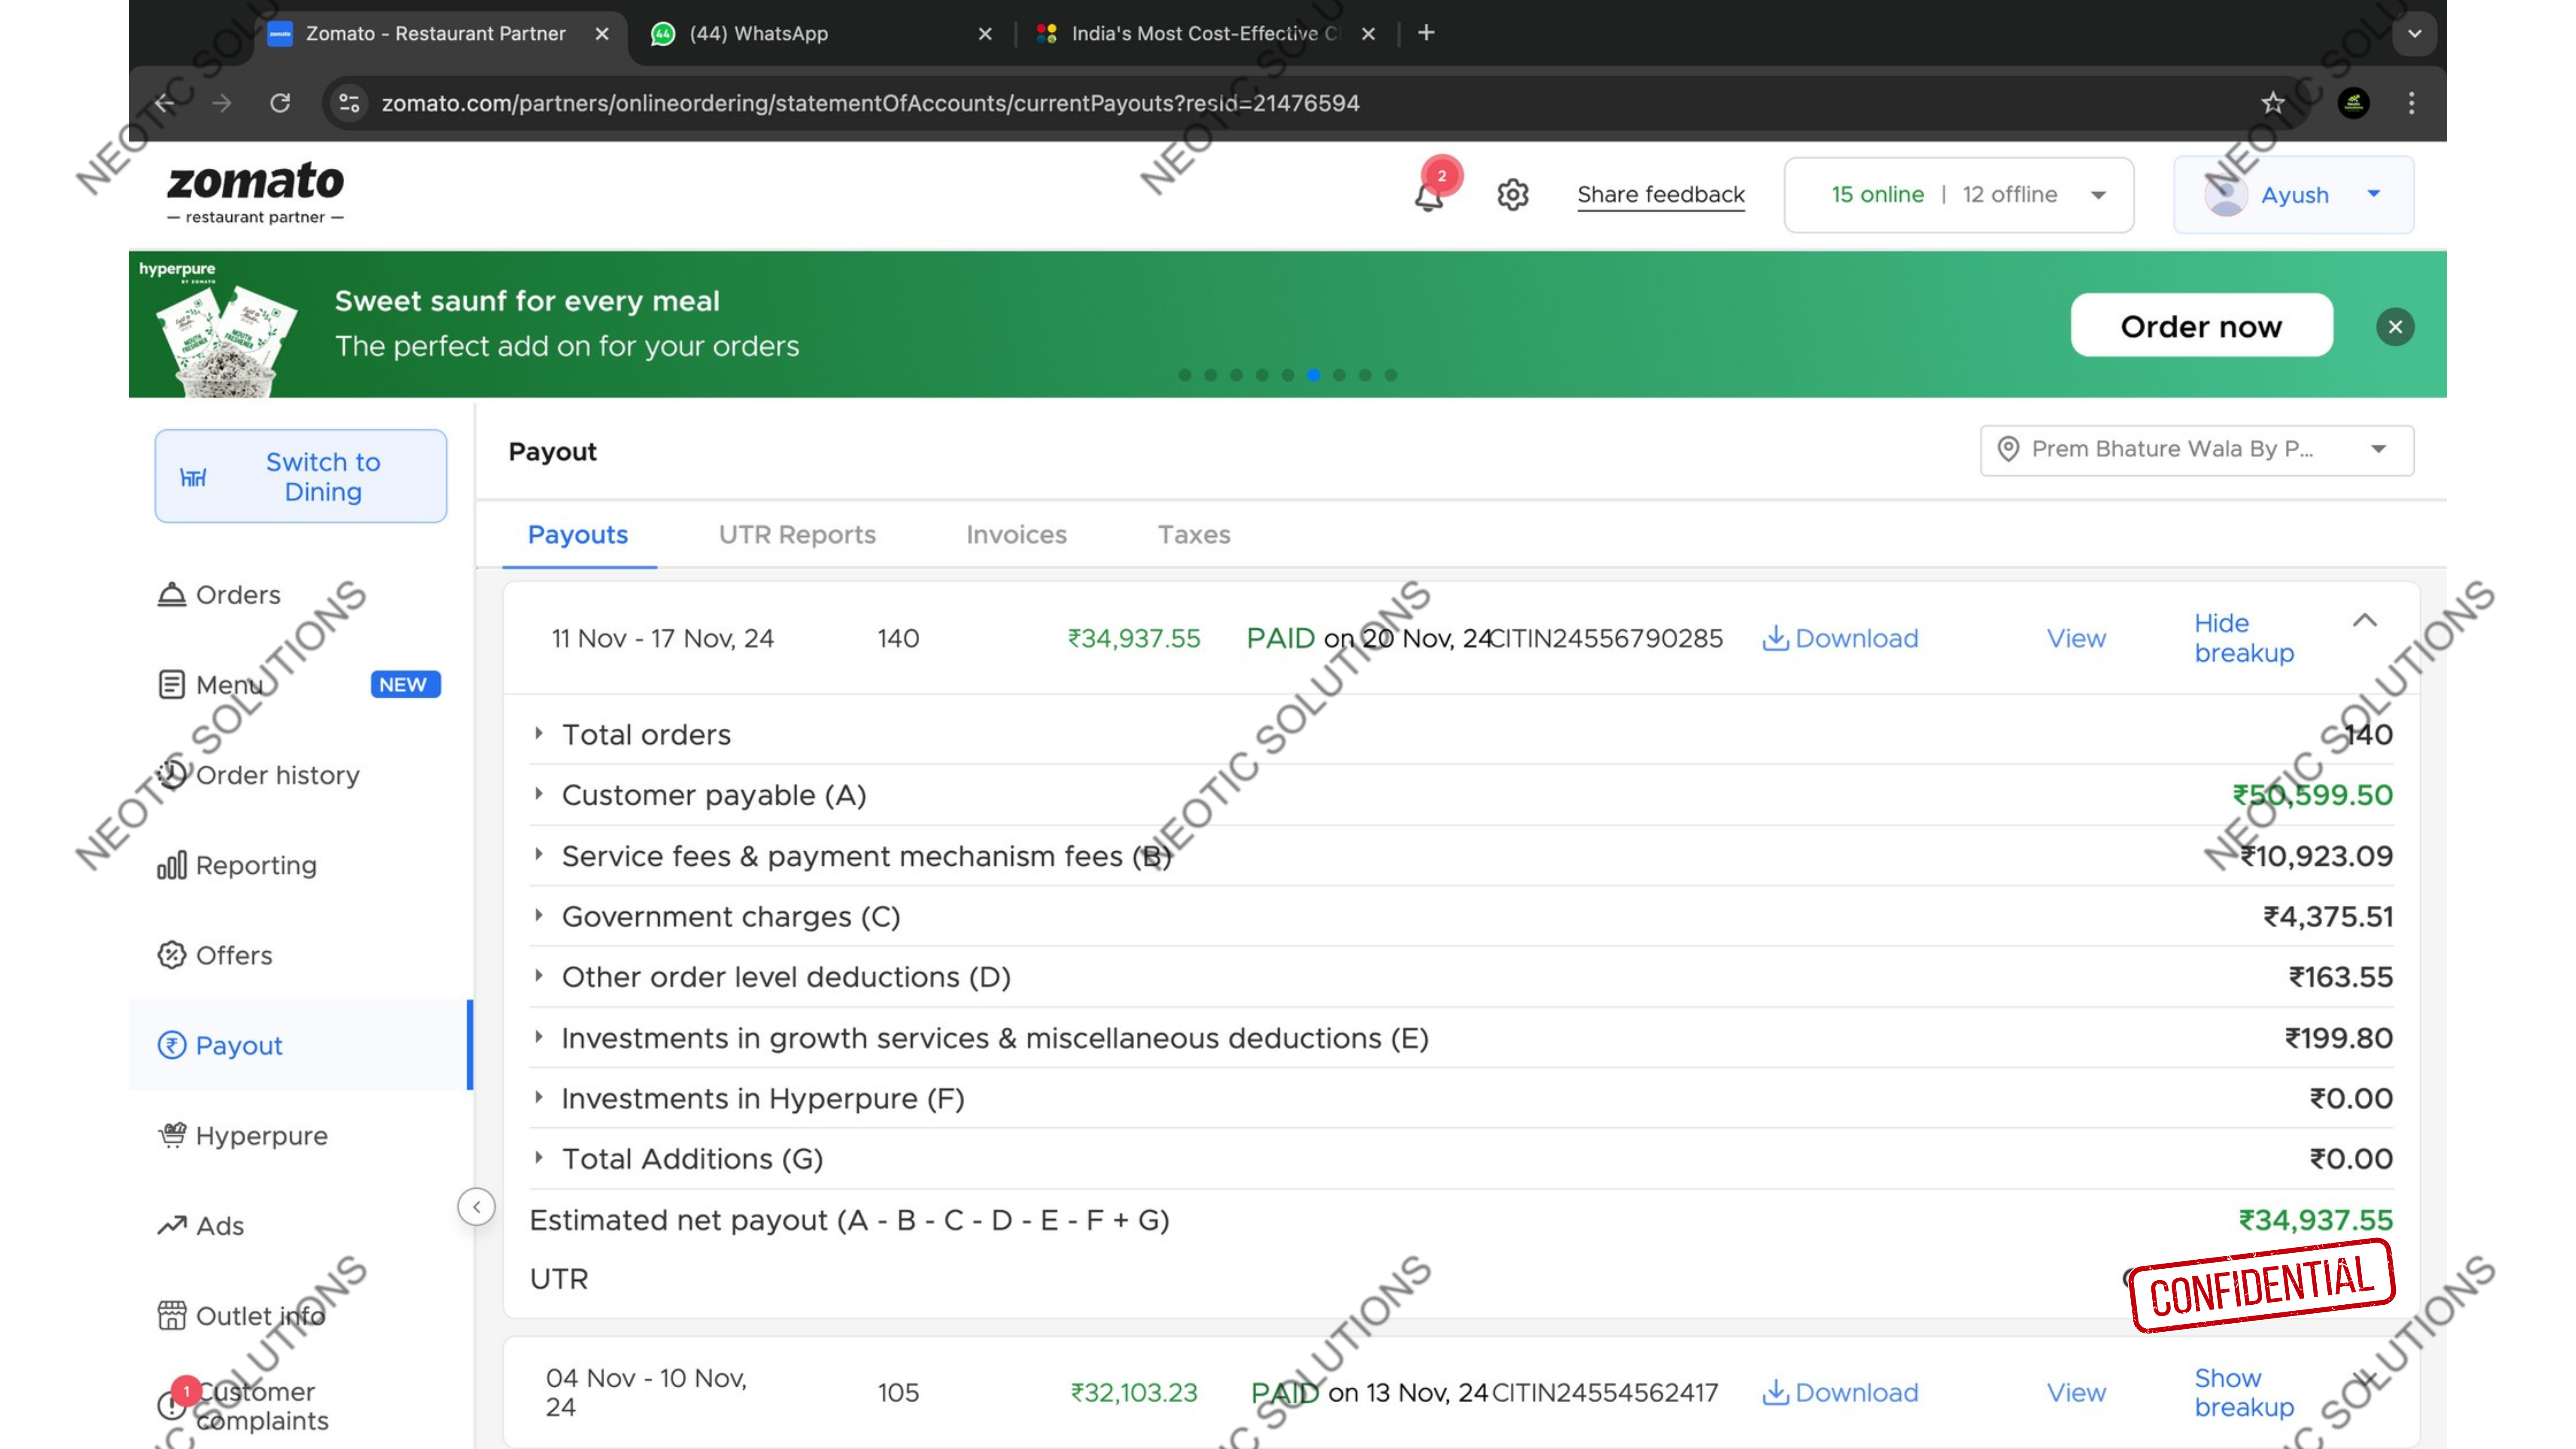
Task: Open Orders in the sidebar
Action: (x=220, y=594)
